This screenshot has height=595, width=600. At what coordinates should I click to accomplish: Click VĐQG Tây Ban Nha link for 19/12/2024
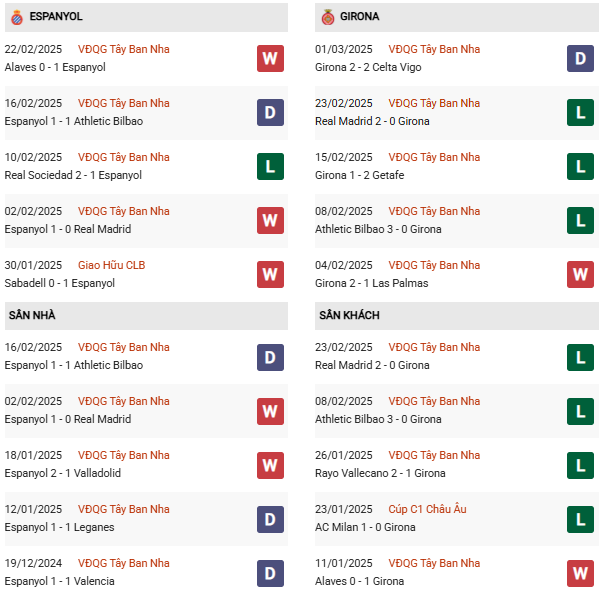click(x=123, y=563)
